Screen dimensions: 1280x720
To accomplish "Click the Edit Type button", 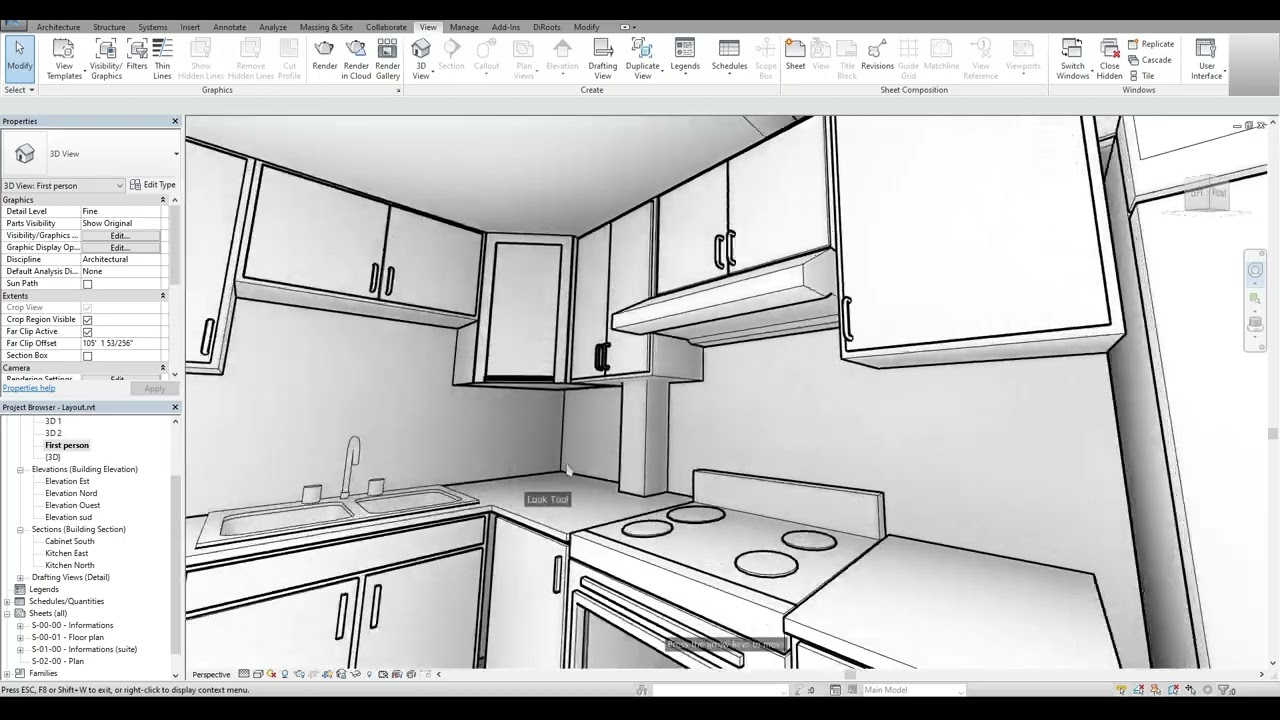I will 152,185.
